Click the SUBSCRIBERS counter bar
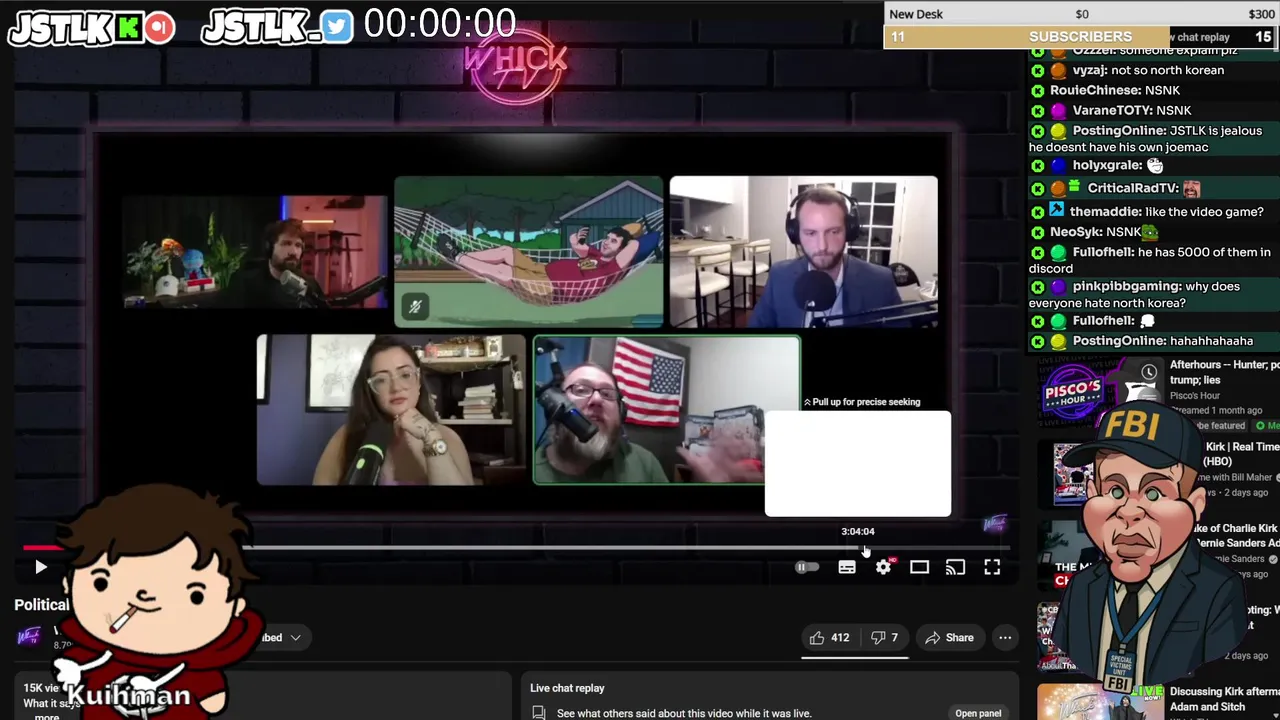 point(1081,37)
